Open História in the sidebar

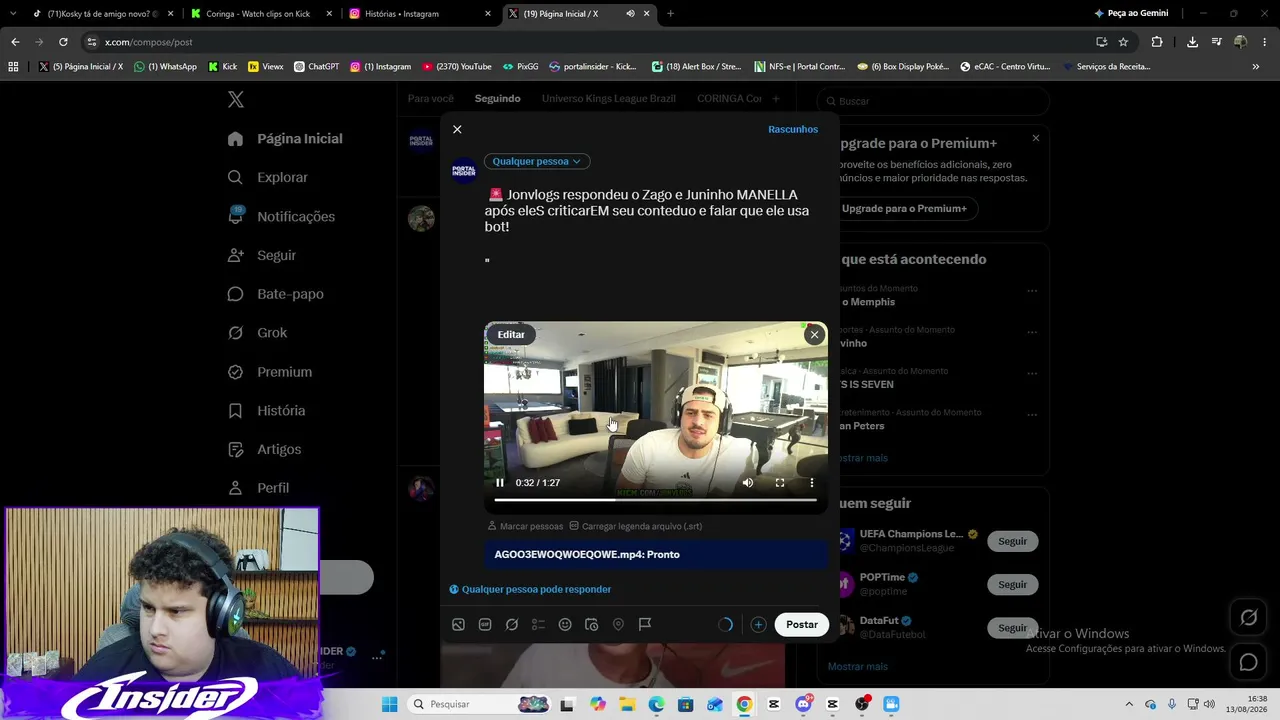click(266, 411)
